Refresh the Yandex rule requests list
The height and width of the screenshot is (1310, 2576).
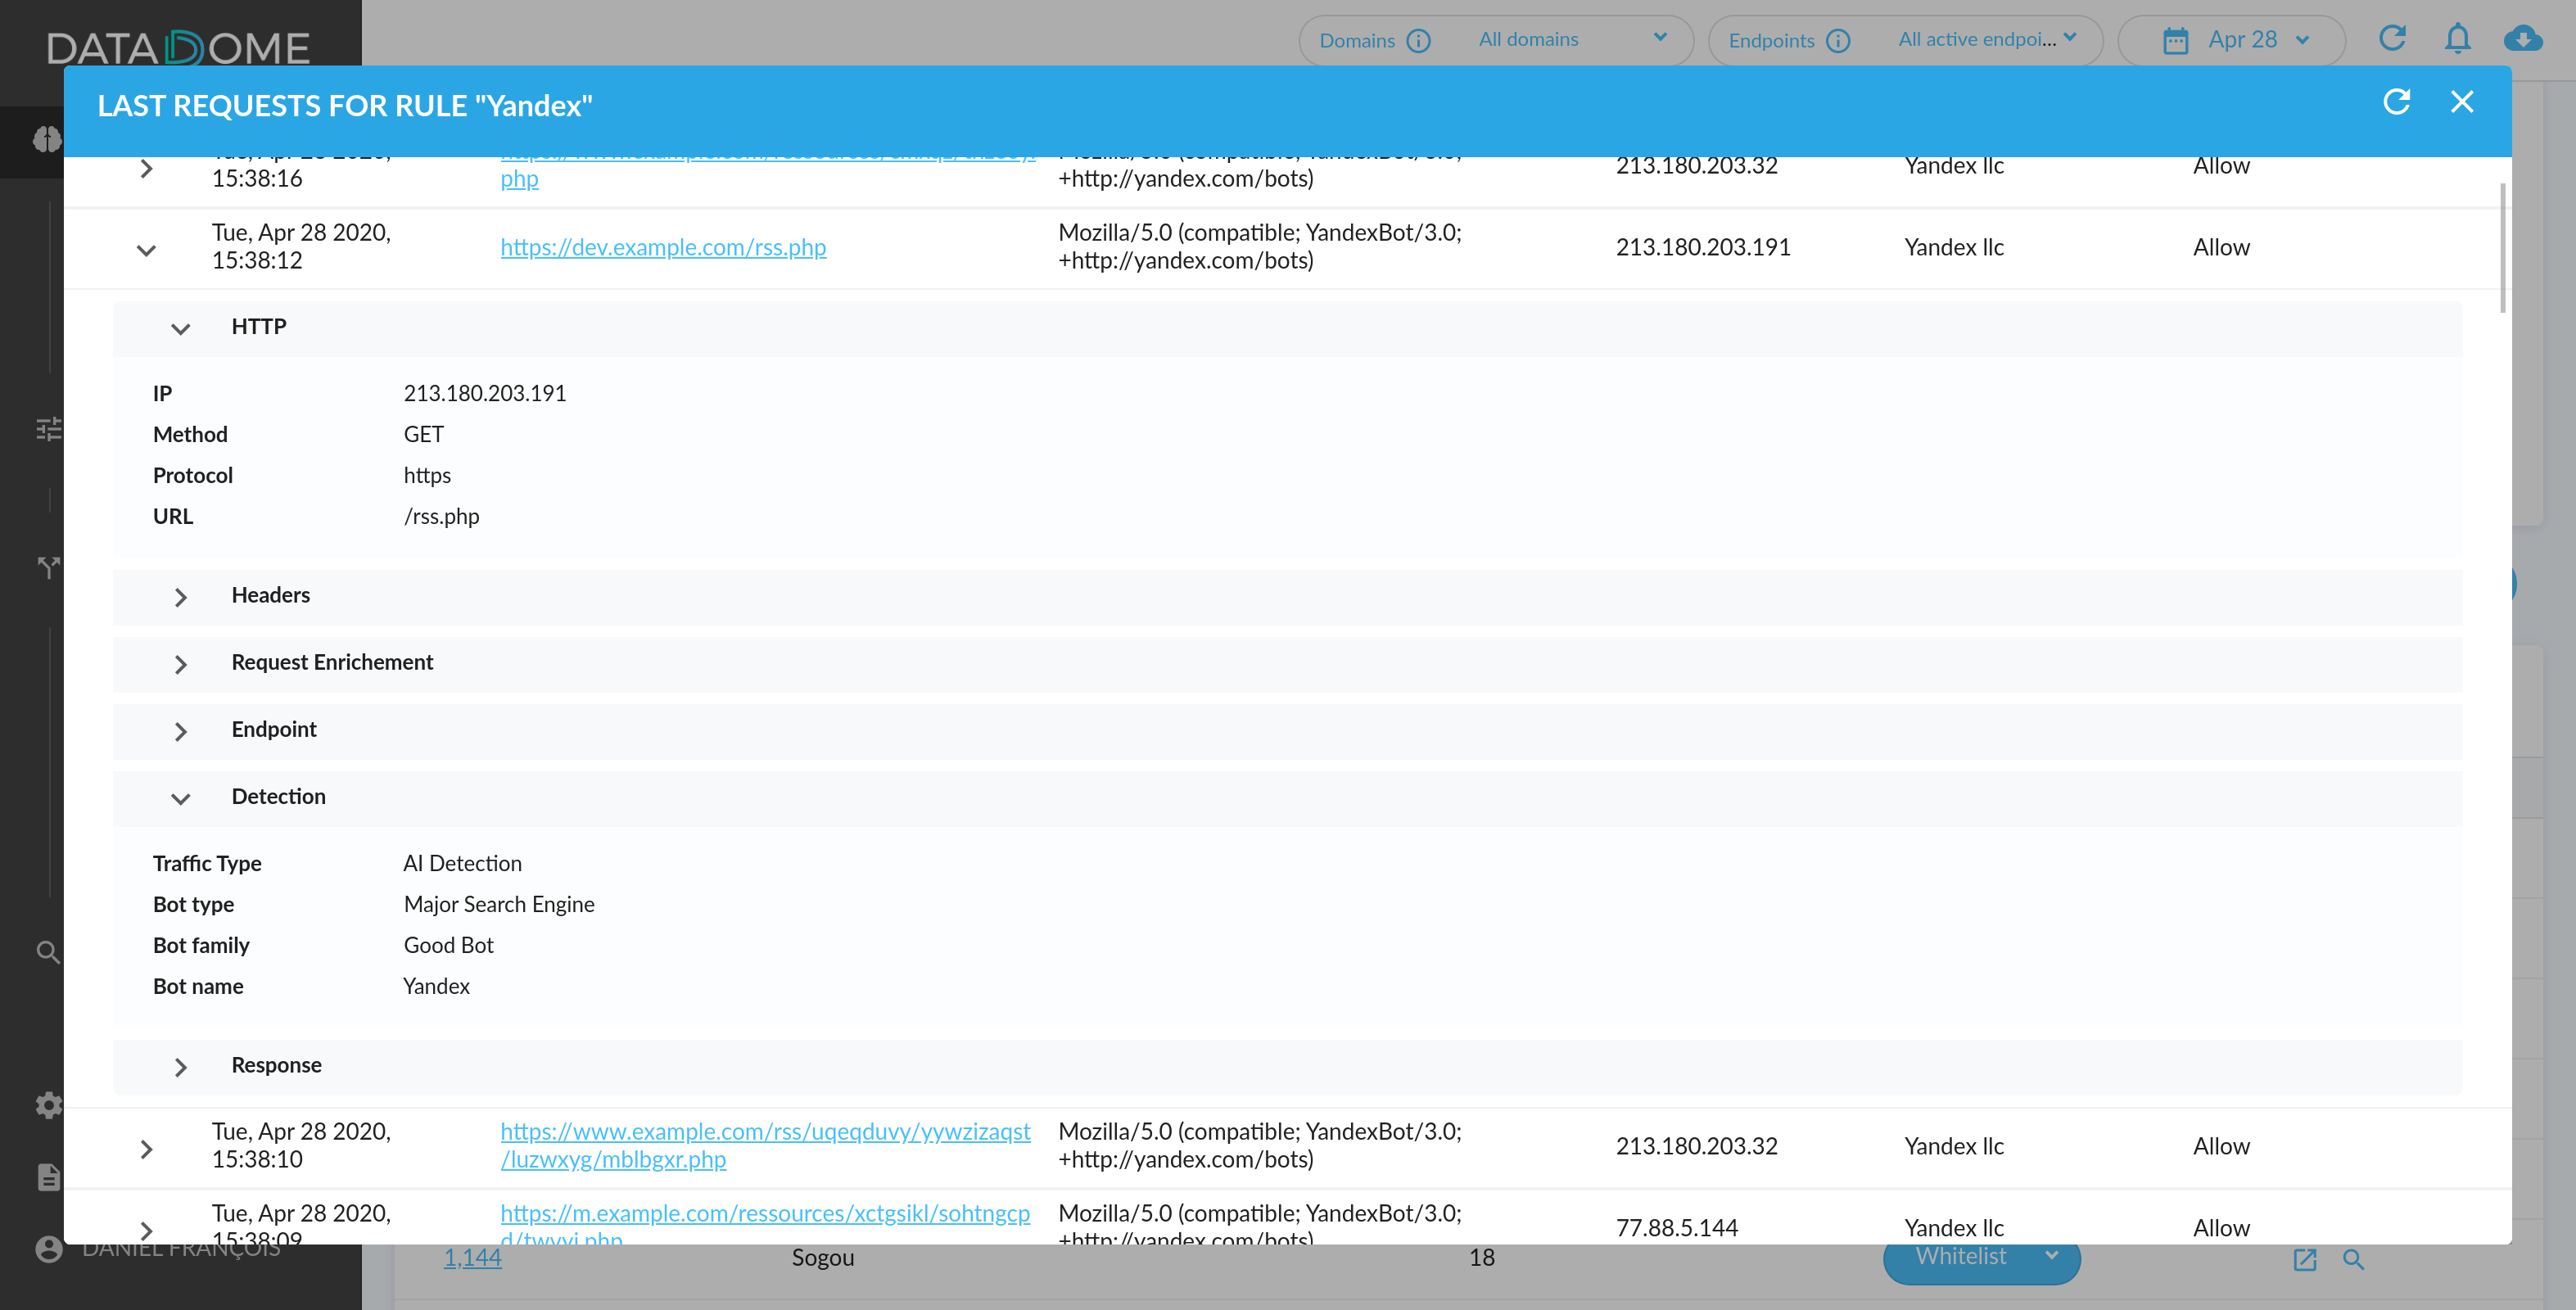pos(2396,102)
